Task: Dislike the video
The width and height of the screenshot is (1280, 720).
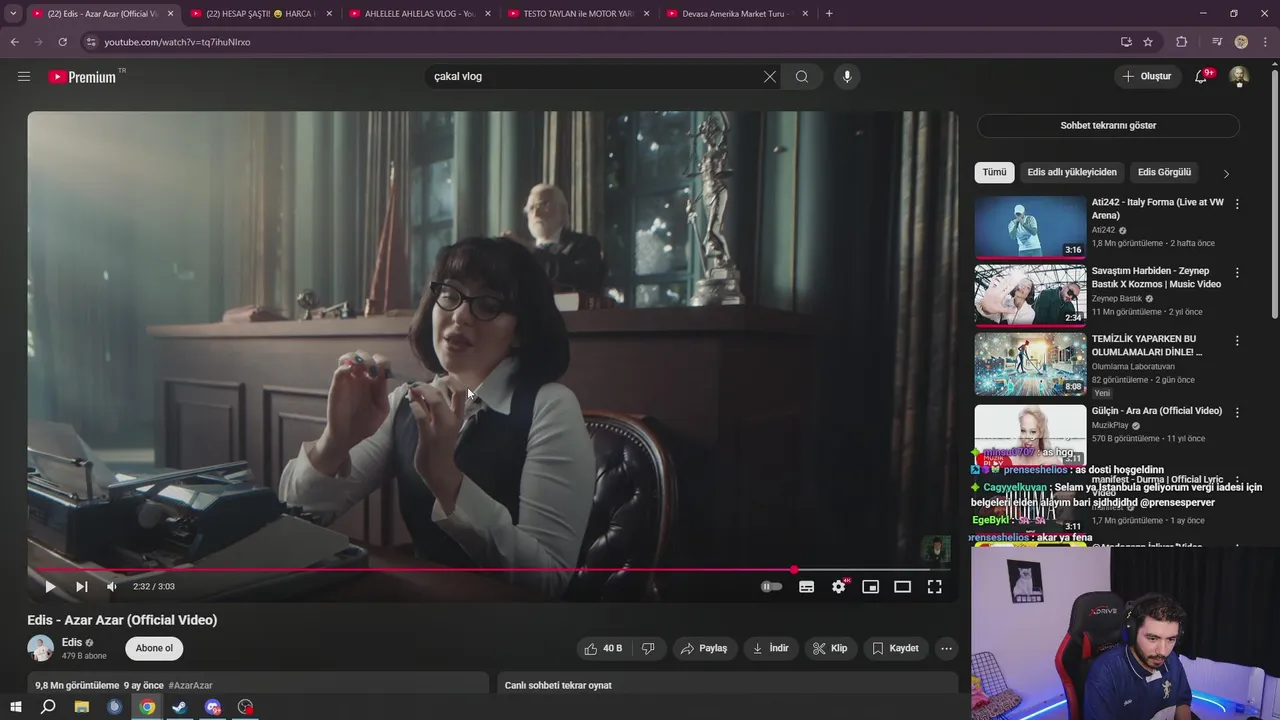Action: 648,648
